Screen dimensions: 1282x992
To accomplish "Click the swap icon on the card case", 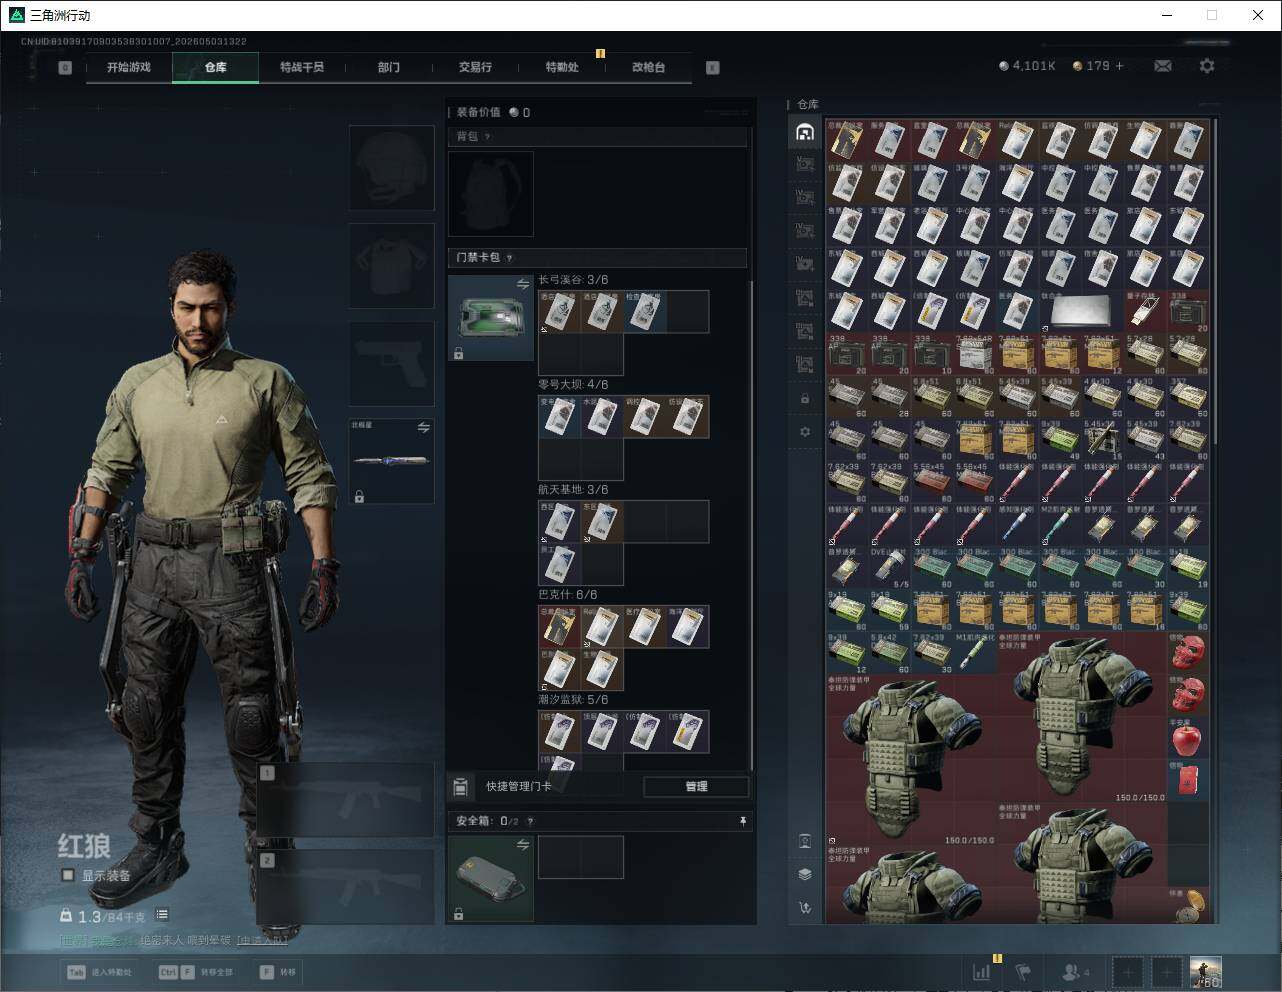I will (x=523, y=285).
